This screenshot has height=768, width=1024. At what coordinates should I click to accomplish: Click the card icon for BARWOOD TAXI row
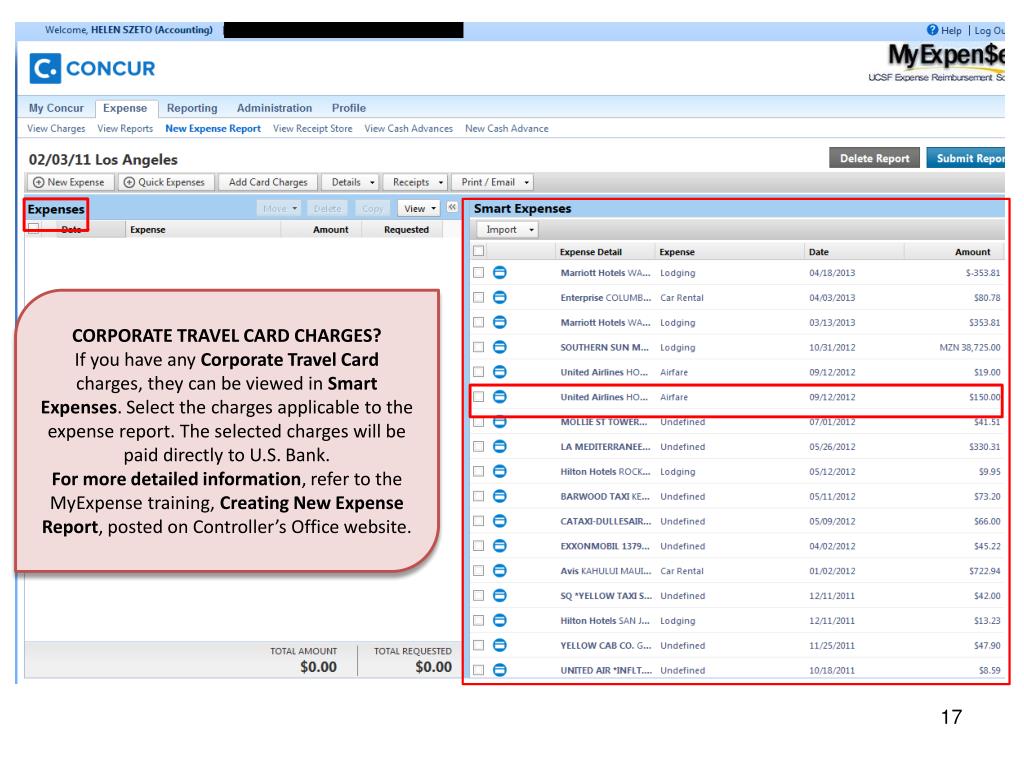pyautogui.click(x=500, y=496)
